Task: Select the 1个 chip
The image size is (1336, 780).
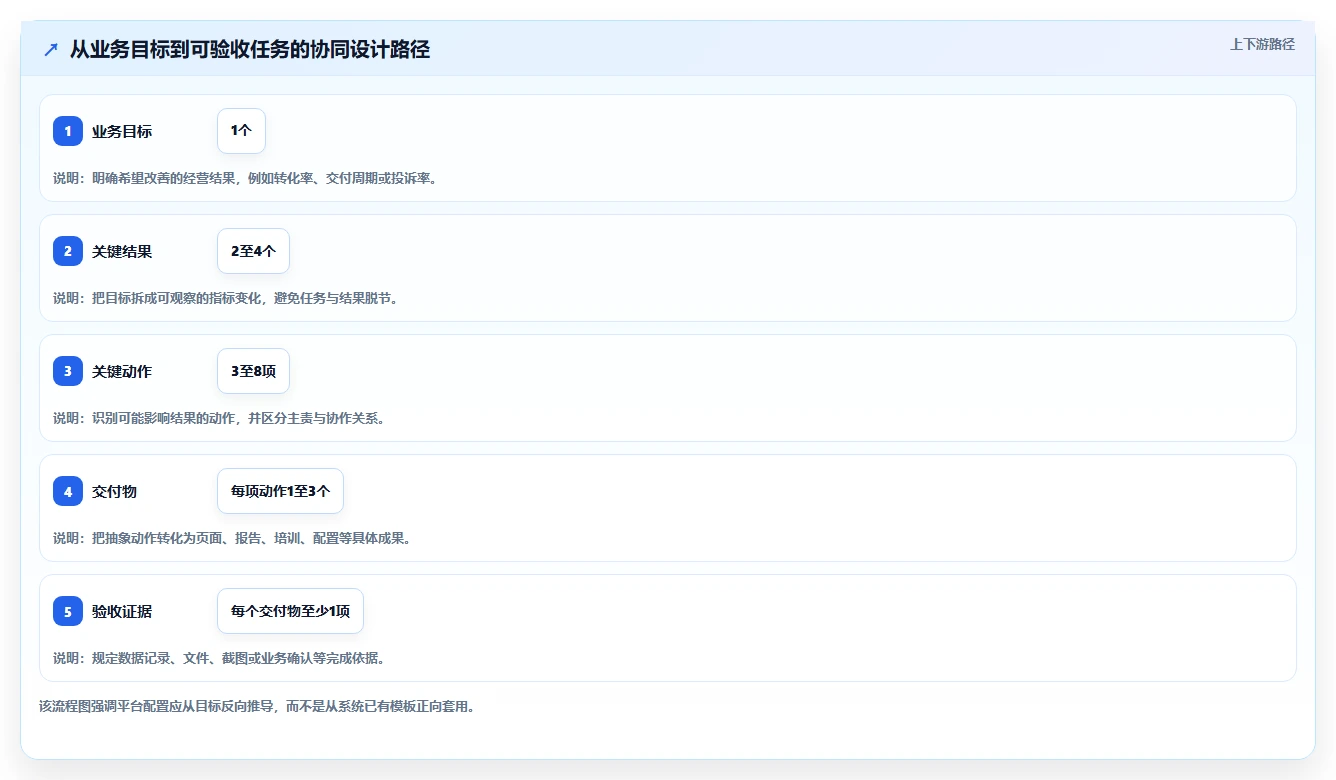Action: (241, 131)
